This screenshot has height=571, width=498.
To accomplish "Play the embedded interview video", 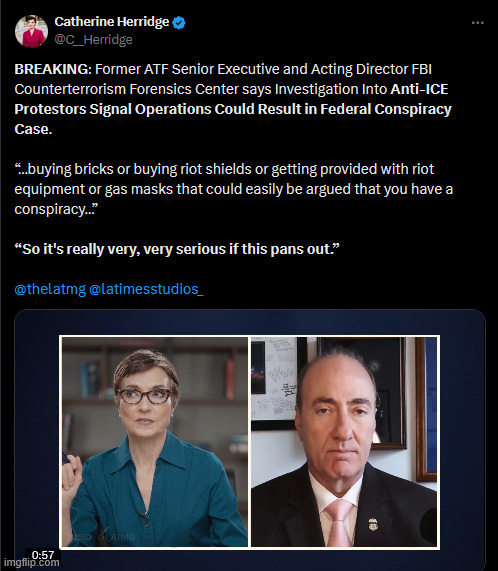I will (x=249, y=441).
